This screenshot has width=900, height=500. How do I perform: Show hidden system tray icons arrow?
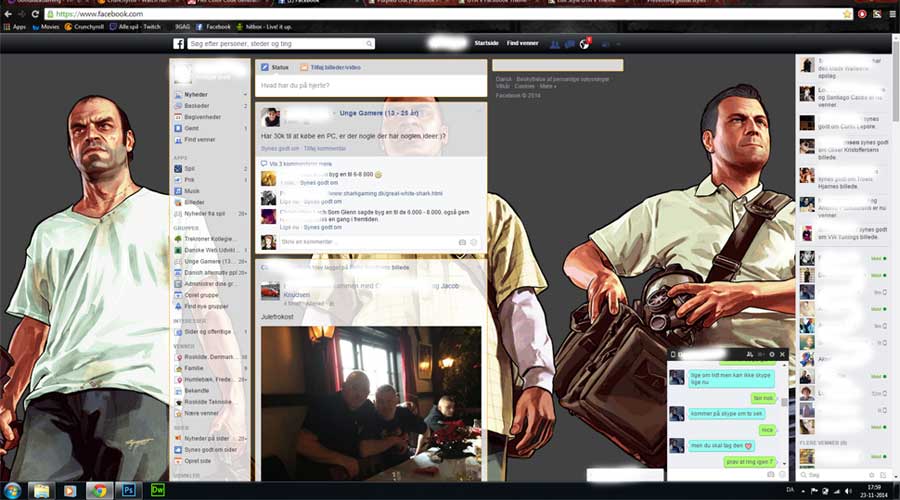click(x=803, y=491)
